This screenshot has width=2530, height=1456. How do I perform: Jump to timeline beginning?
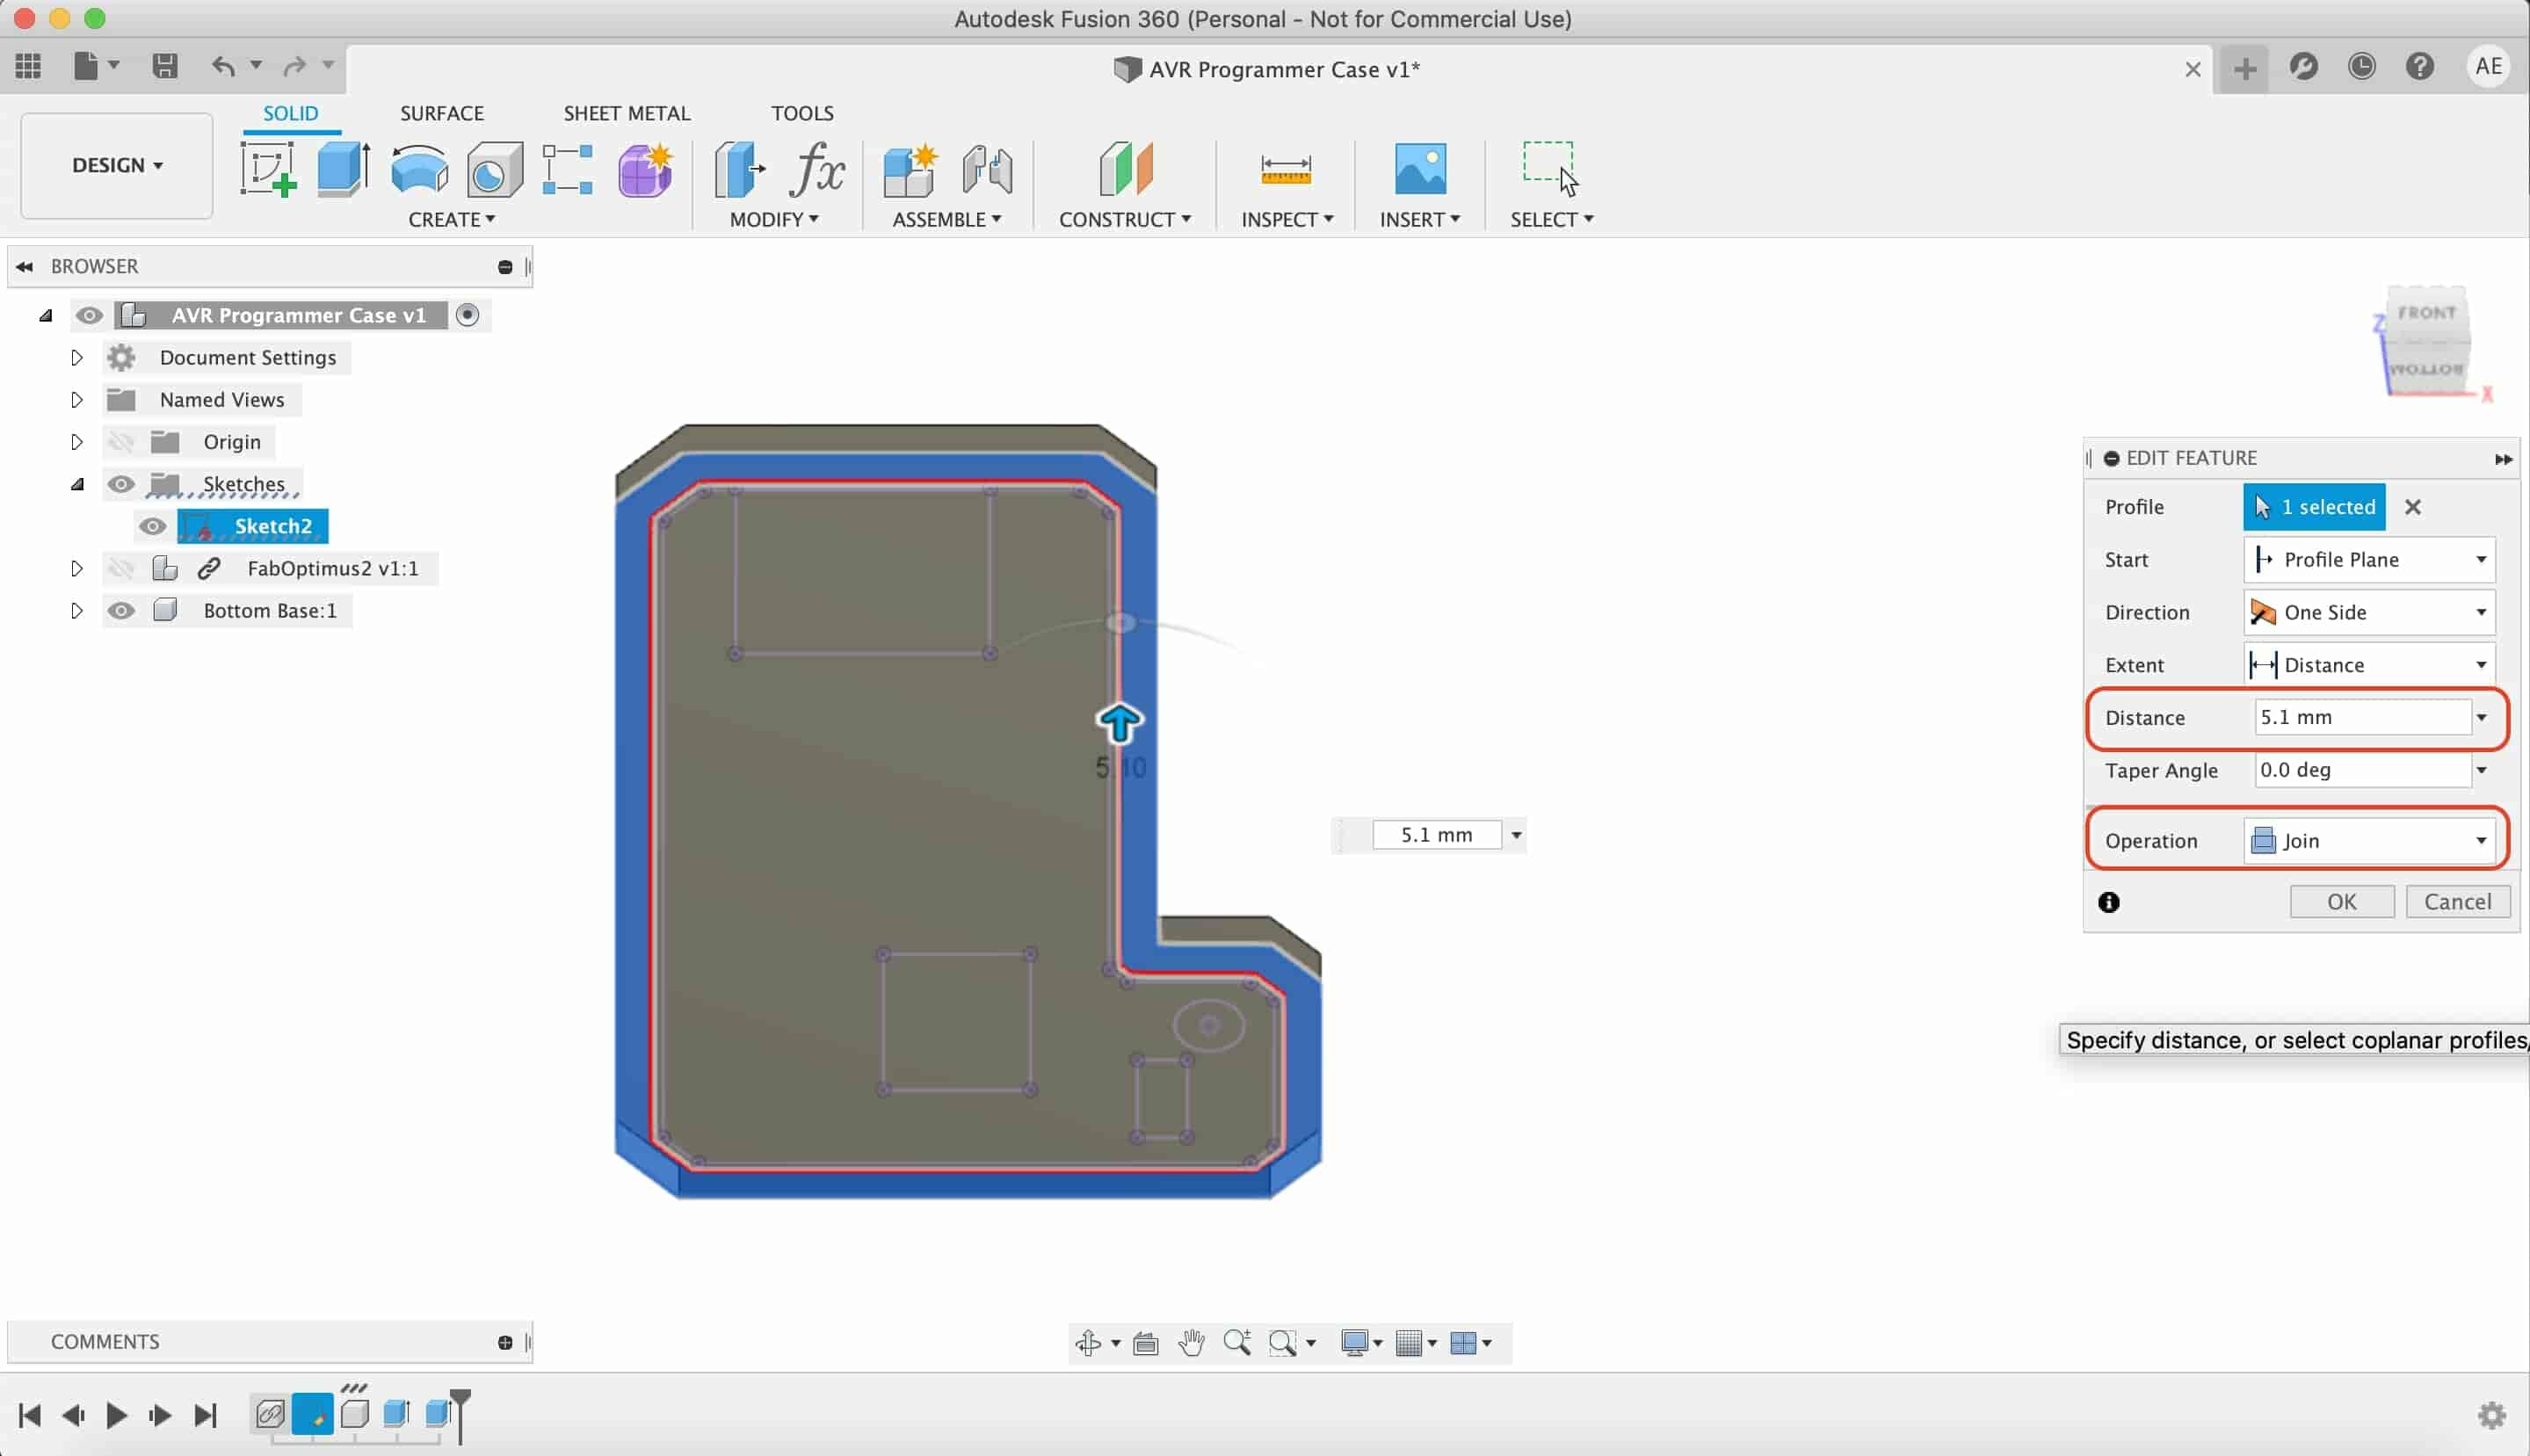[x=30, y=1415]
